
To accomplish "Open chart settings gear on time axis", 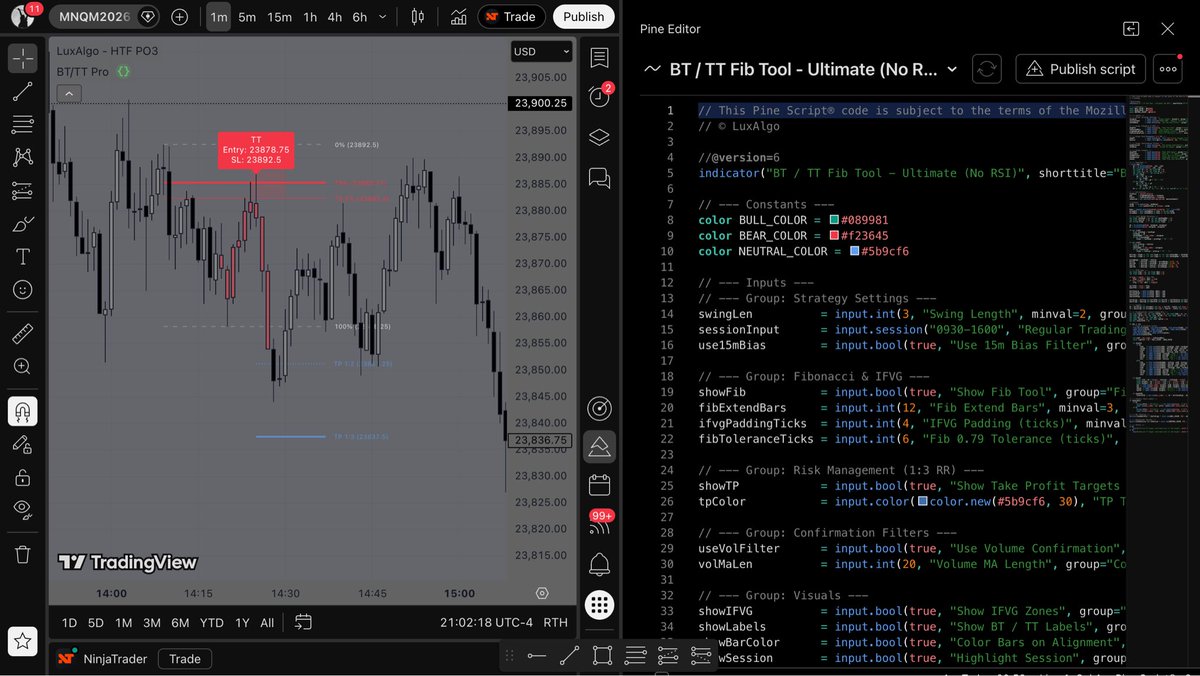I will pos(542,593).
